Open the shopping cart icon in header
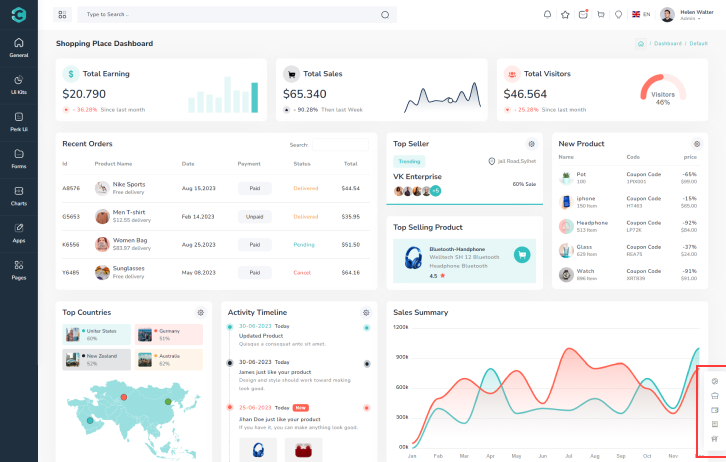 click(600, 15)
